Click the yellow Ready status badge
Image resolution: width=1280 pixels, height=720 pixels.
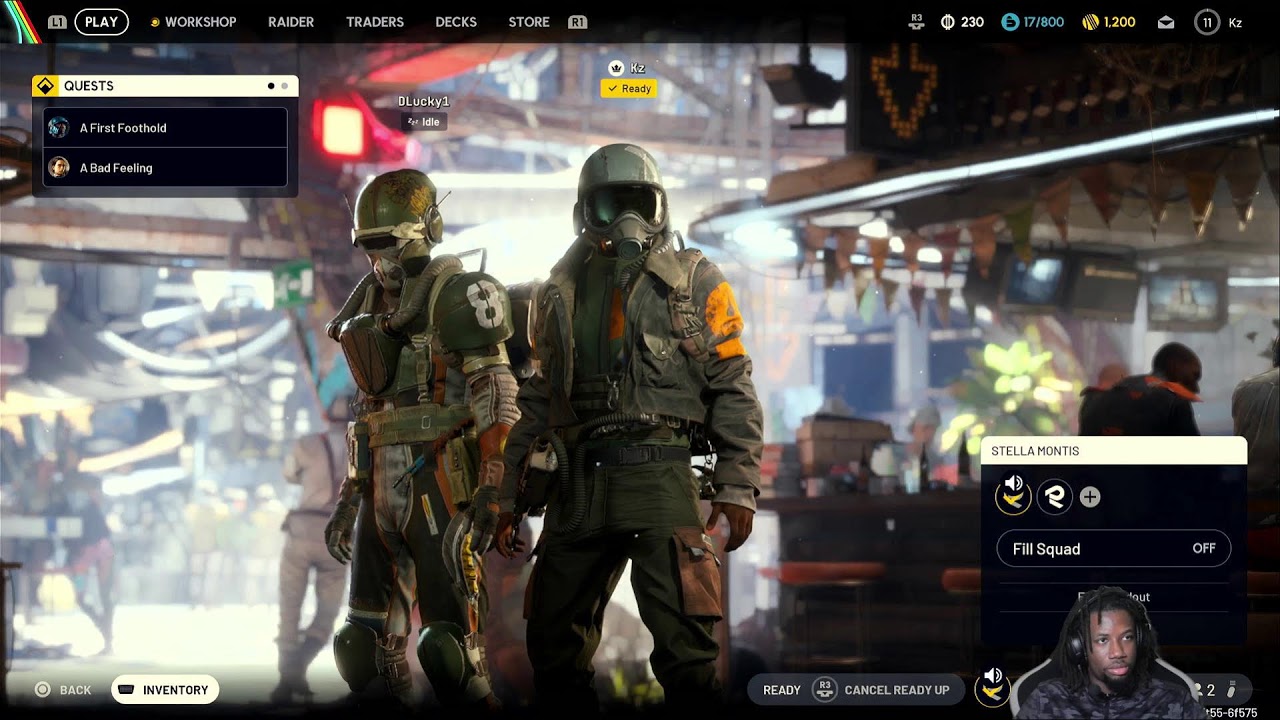point(629,88)
